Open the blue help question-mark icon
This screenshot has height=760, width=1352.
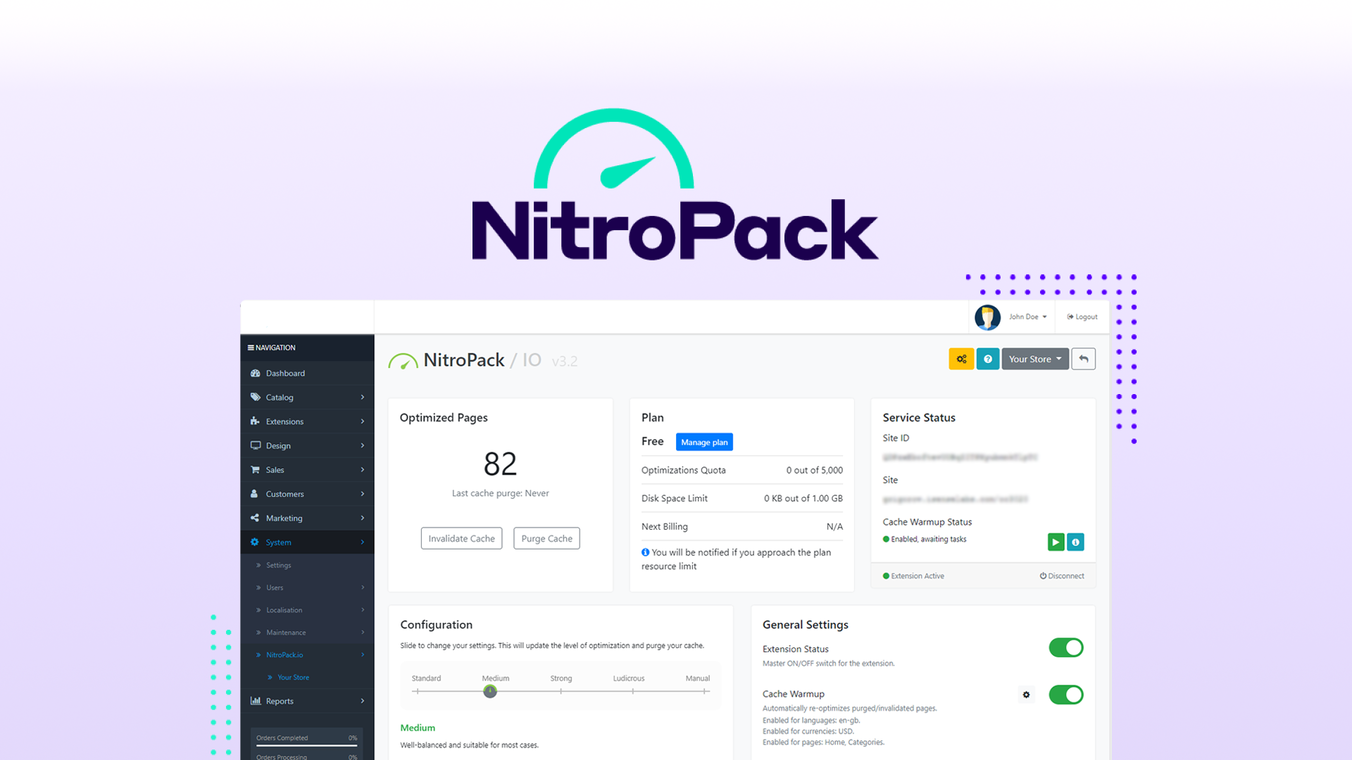point(988,358)
